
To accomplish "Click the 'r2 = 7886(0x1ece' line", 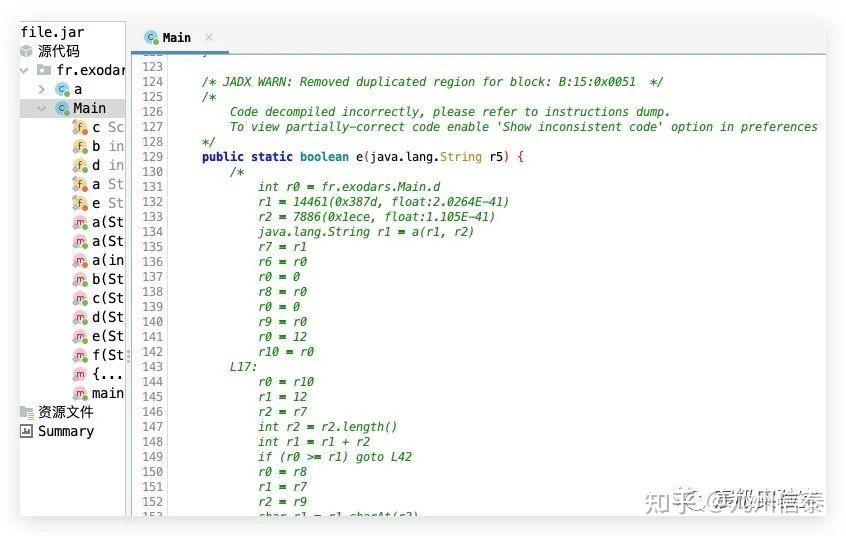I will coord(376,217).
